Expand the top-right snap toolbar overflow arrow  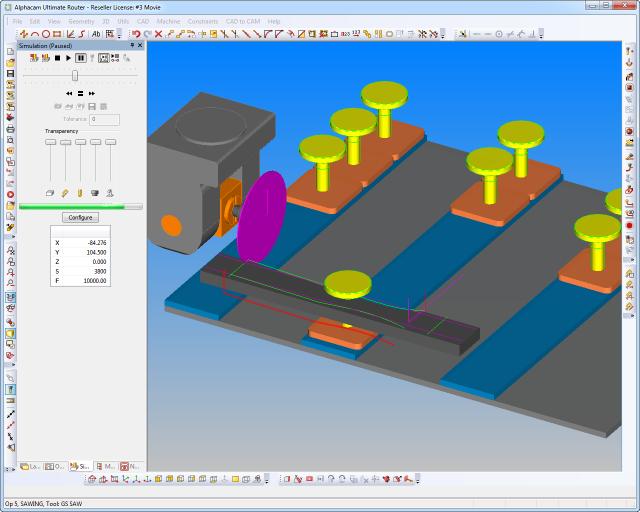pos(541,35)
